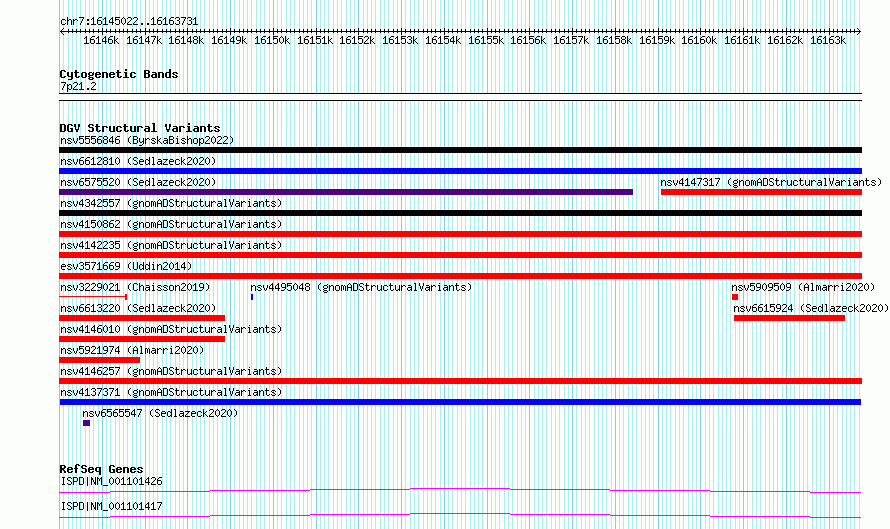Open nsv4142235 (gnomADStructuralVariants) label
Image resolution: width=890 pixels, height=529 pixels.
pos(171,245)
